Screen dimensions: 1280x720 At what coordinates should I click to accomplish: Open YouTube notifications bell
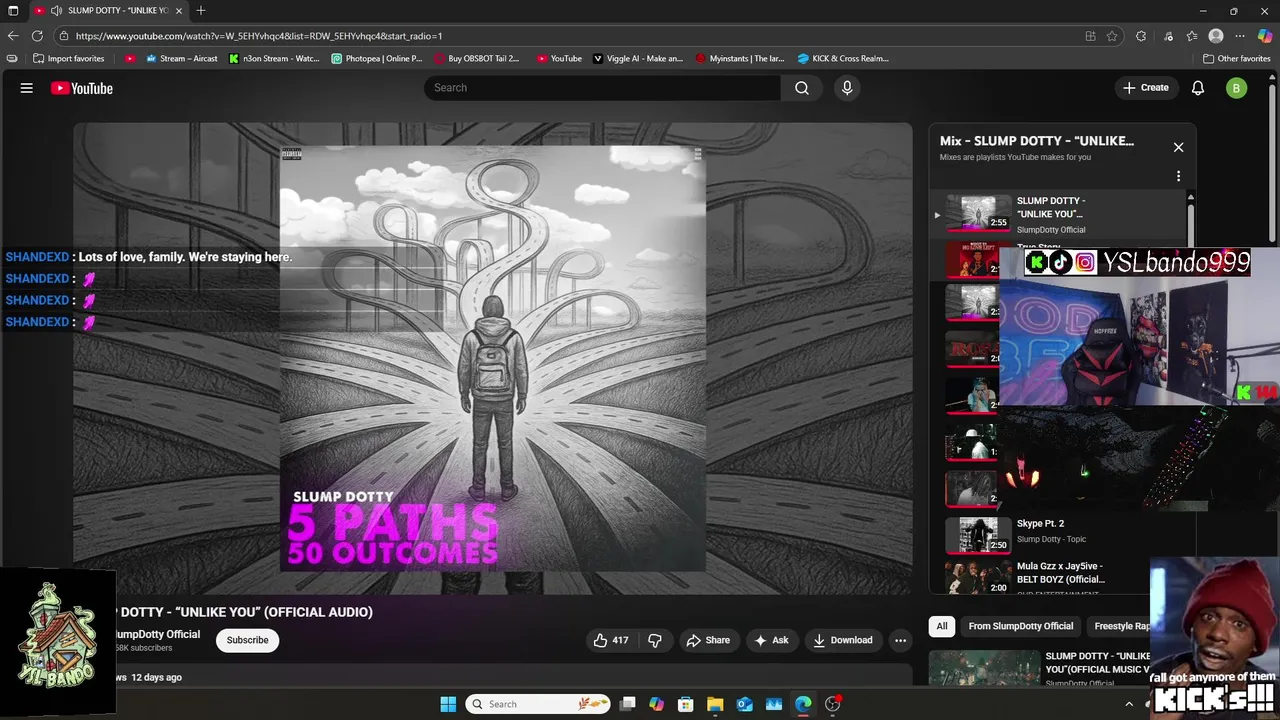(1198, 88)
